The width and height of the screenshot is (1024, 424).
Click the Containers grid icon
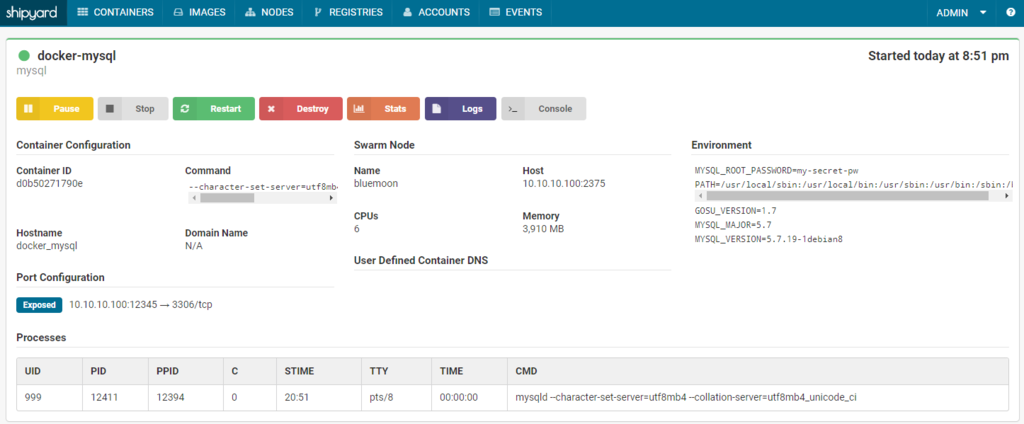[x=83, y=12]
